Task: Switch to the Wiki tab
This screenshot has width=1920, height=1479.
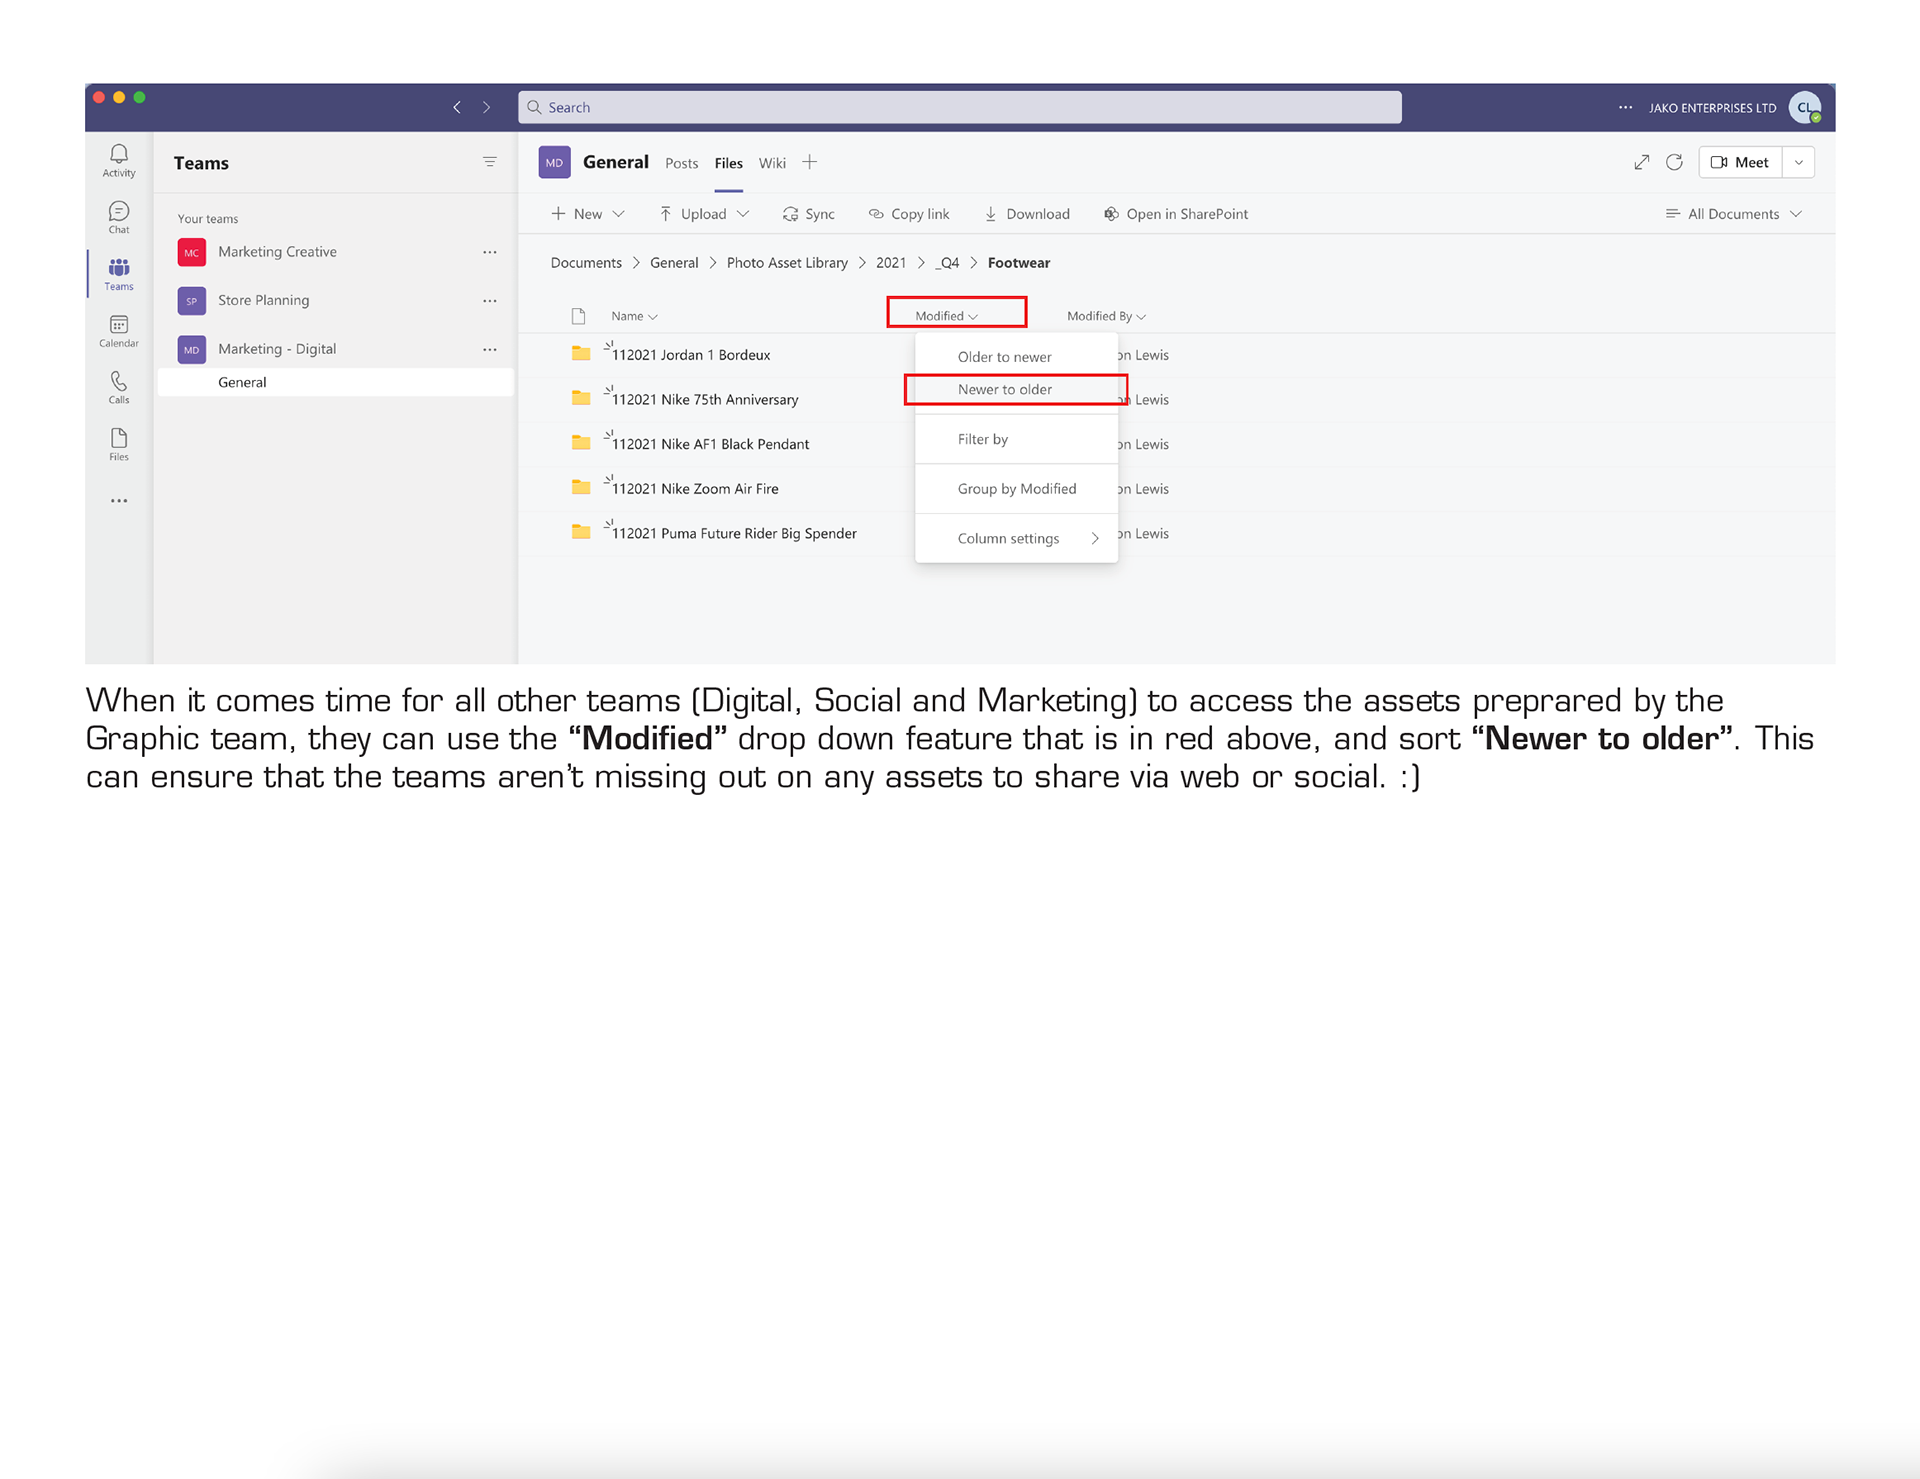Action: coord(772,163)
